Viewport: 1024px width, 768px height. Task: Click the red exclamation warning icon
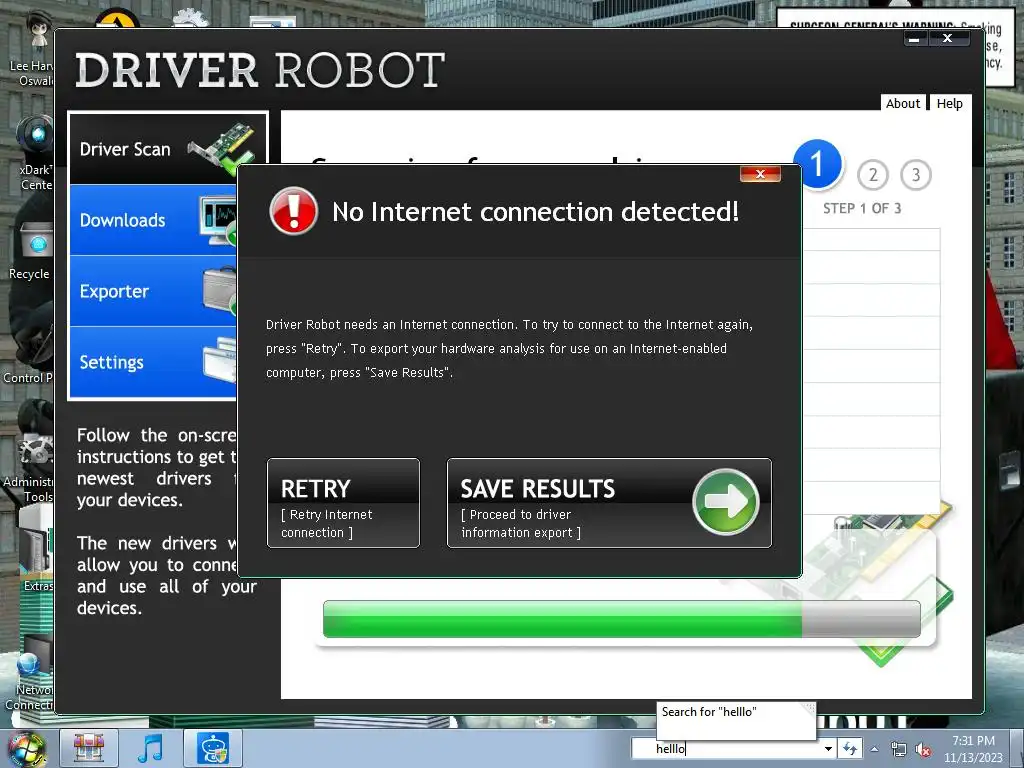[293, 211]
